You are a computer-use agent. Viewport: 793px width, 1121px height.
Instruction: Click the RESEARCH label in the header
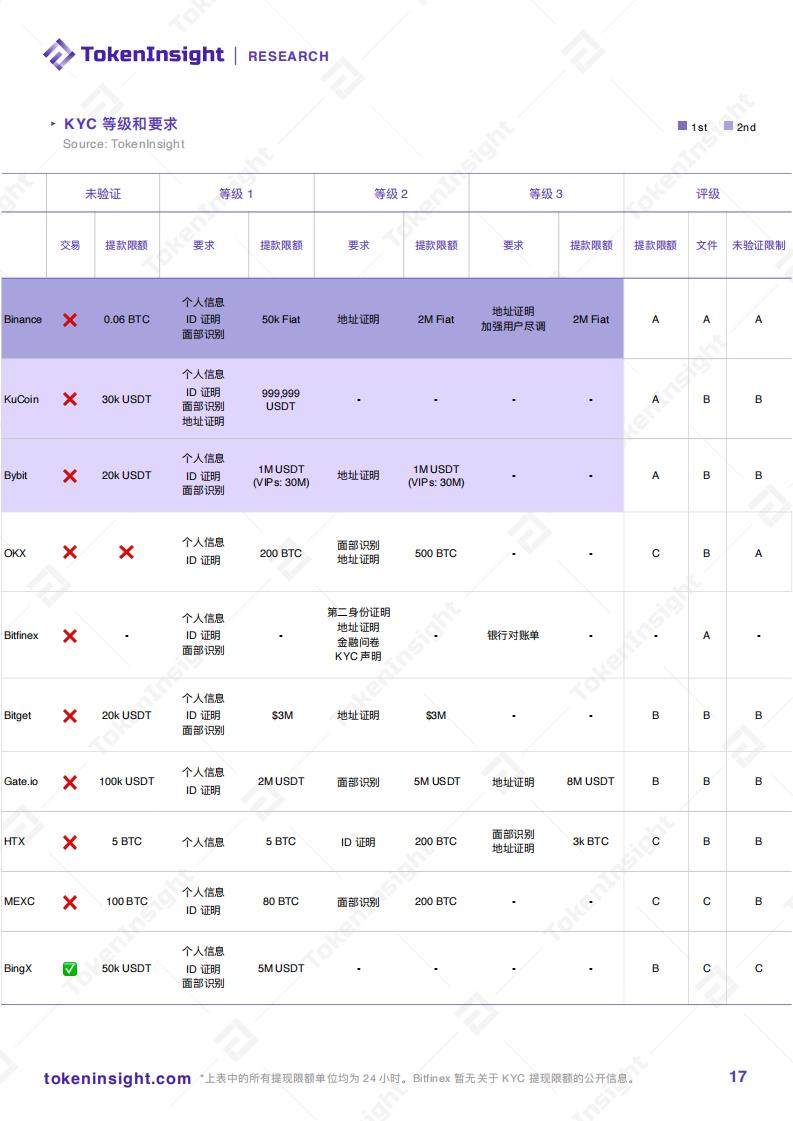coord(288,56)
